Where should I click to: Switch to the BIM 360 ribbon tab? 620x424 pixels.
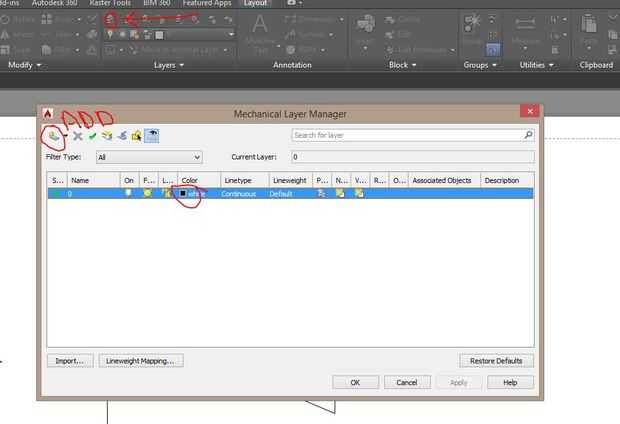click(x=157, y=3)
